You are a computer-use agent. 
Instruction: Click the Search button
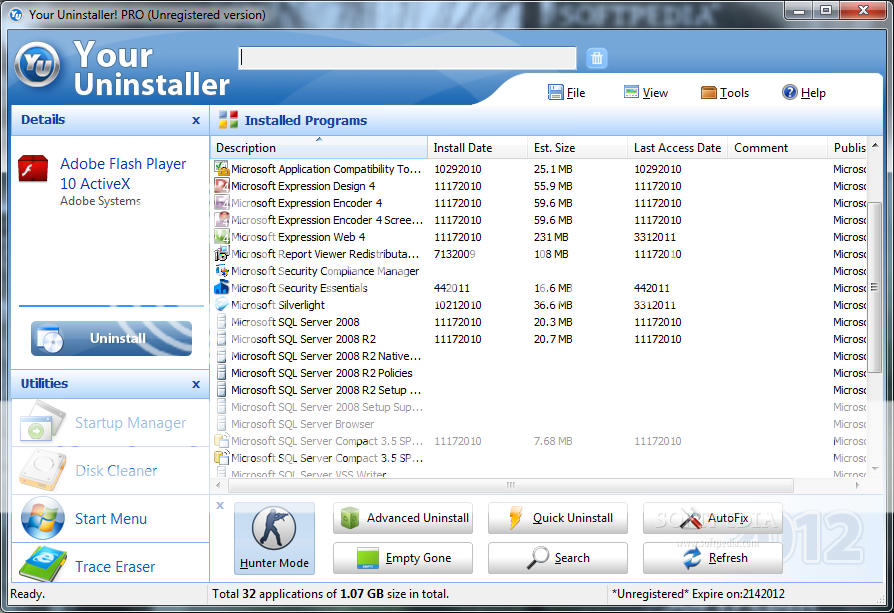(558, 558)
